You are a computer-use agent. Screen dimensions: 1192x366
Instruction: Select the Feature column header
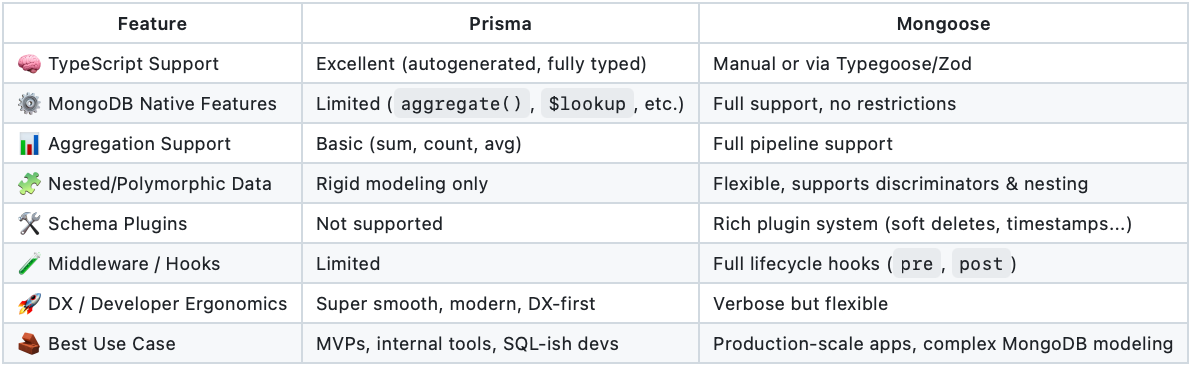pos(153,24)
